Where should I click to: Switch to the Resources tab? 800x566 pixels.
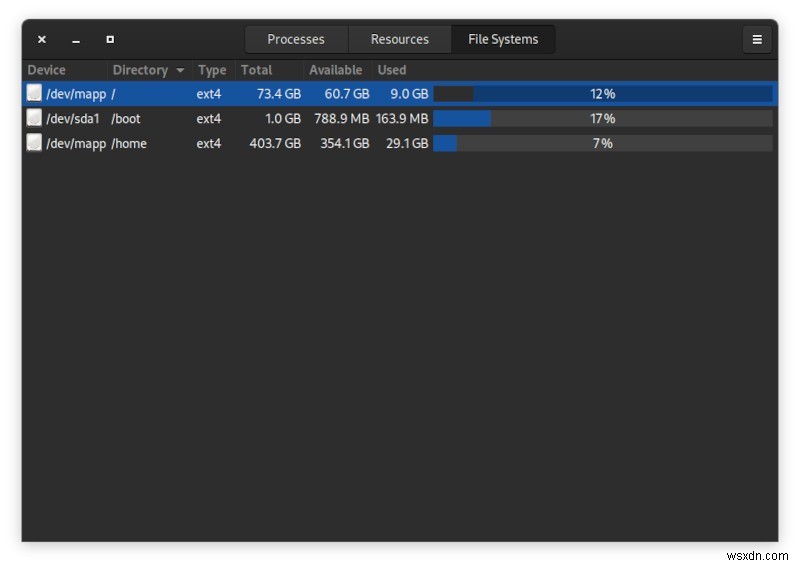(399, 39)
